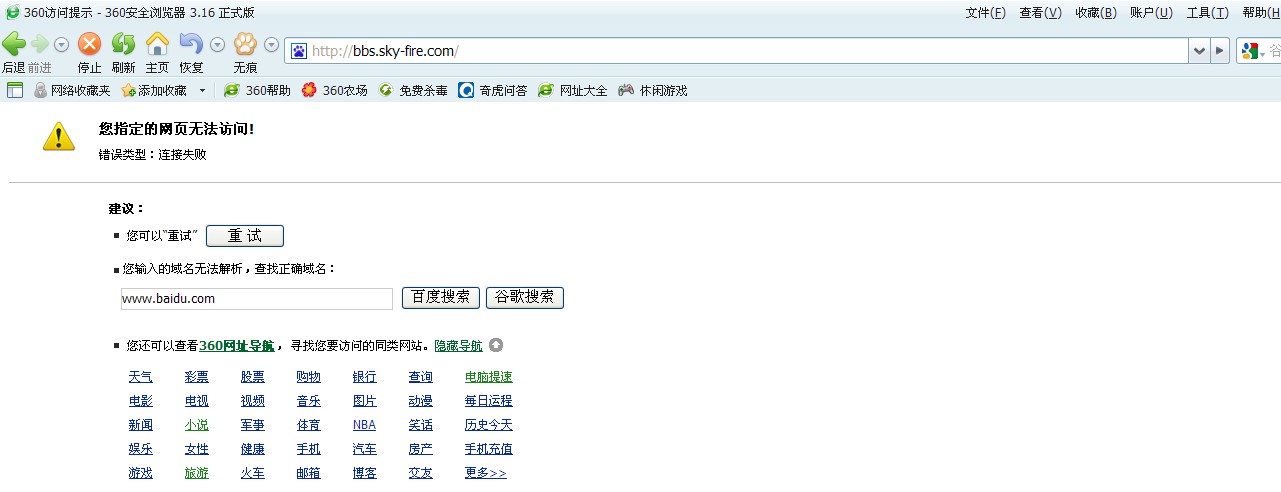Image resolution: width=1281 pixels, height=492 pixels.
Task: Click the 360 browser logo in title bar
Action: click(x=12, y=12)
